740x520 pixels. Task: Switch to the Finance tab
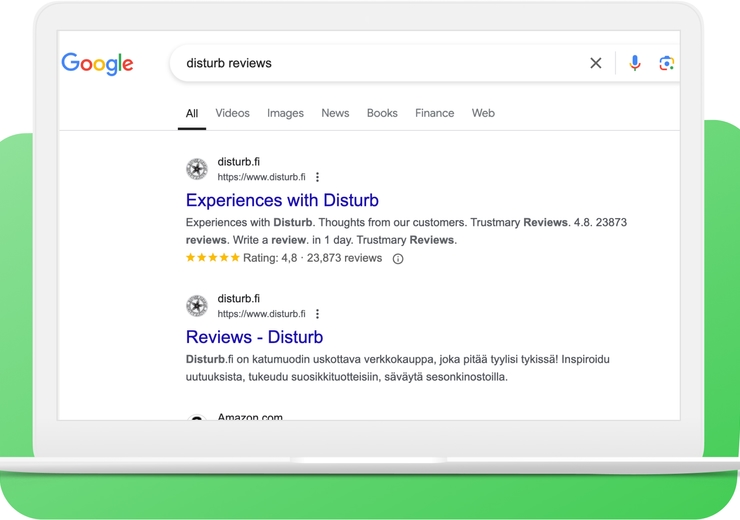click(434, 113)
